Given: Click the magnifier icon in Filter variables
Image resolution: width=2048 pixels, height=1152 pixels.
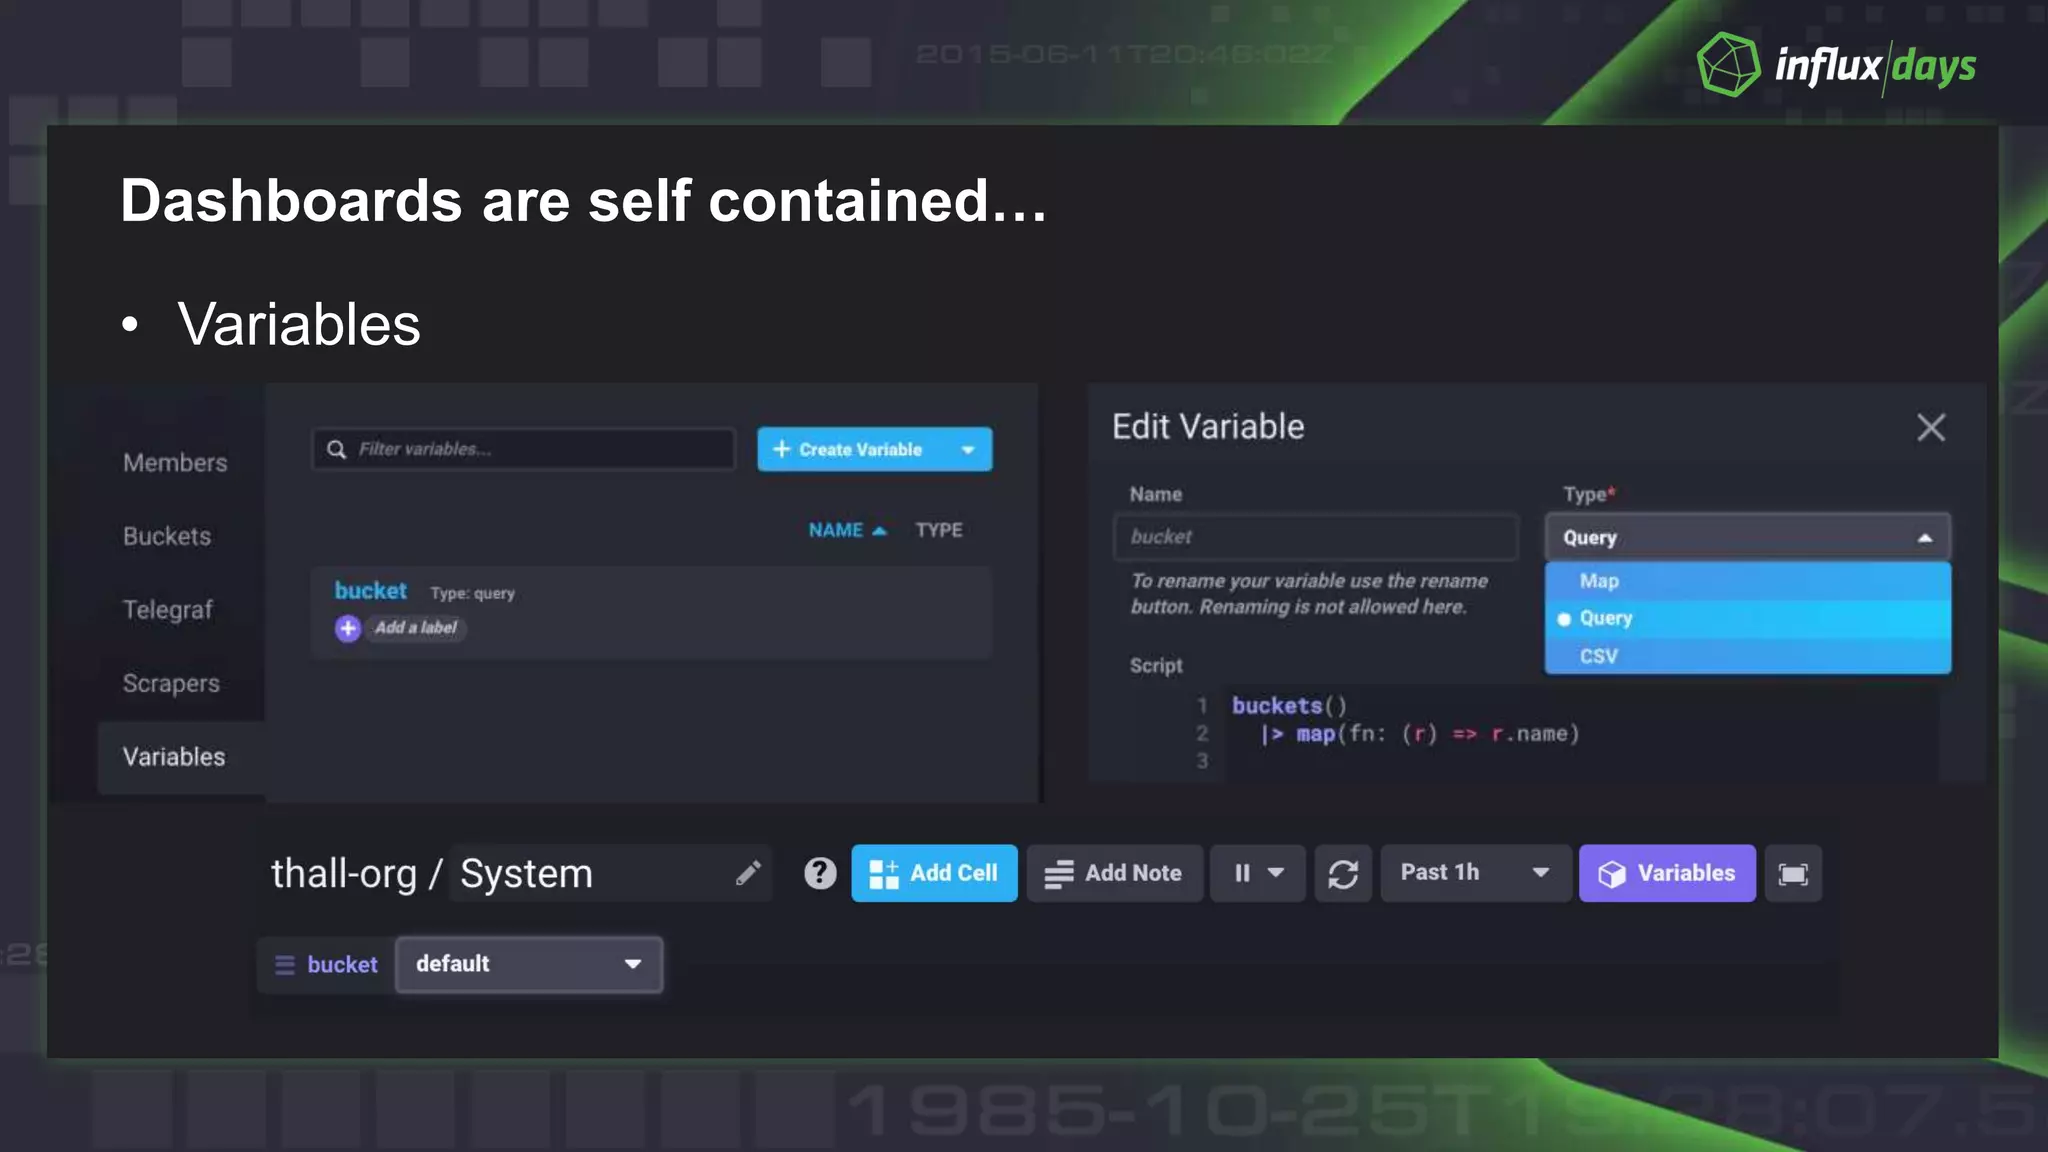Looking at the screenshot, I should 337,449.
